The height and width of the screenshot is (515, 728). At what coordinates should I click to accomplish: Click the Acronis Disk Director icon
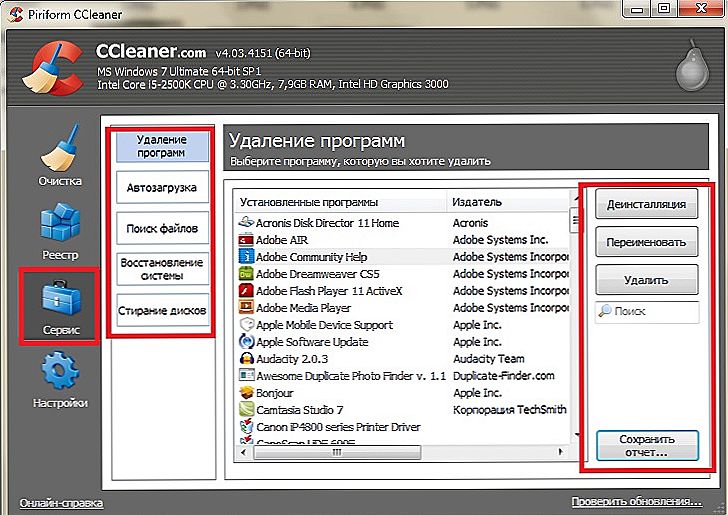(x=246, y=222)
